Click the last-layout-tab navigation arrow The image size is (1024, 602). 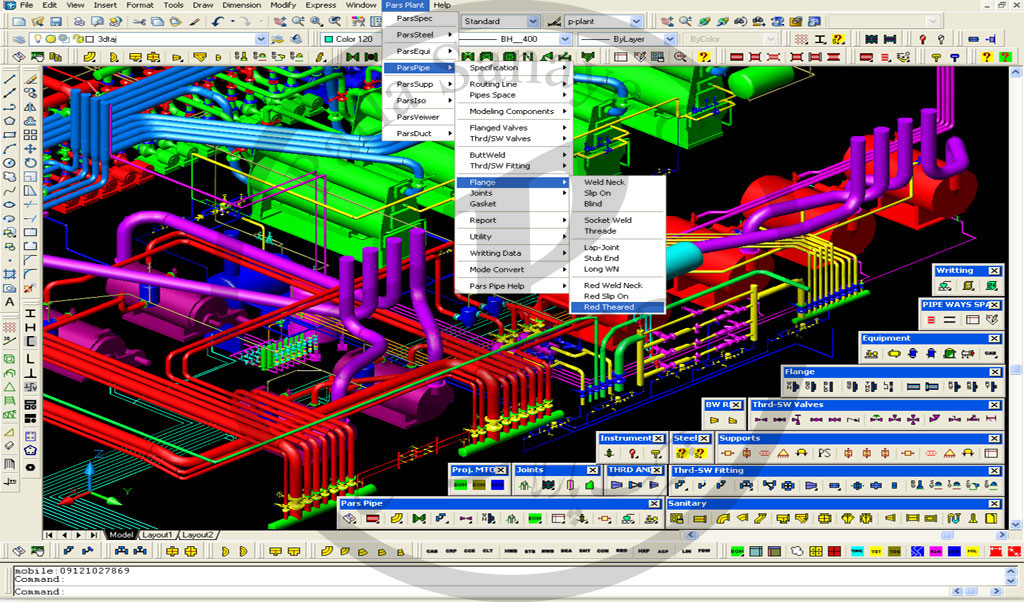pos(93,535)
